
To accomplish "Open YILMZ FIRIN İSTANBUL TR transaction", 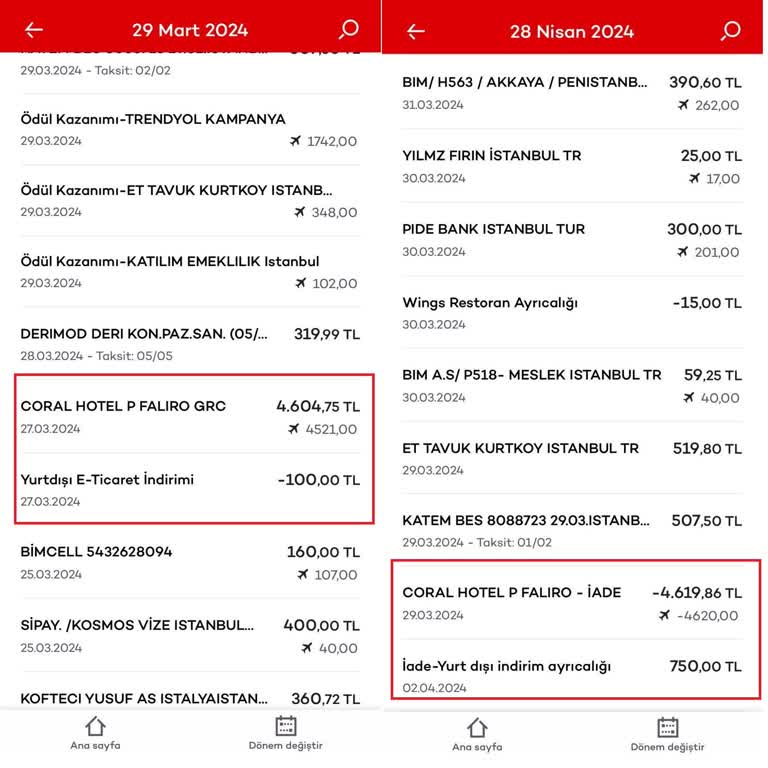I will (572, 166).
